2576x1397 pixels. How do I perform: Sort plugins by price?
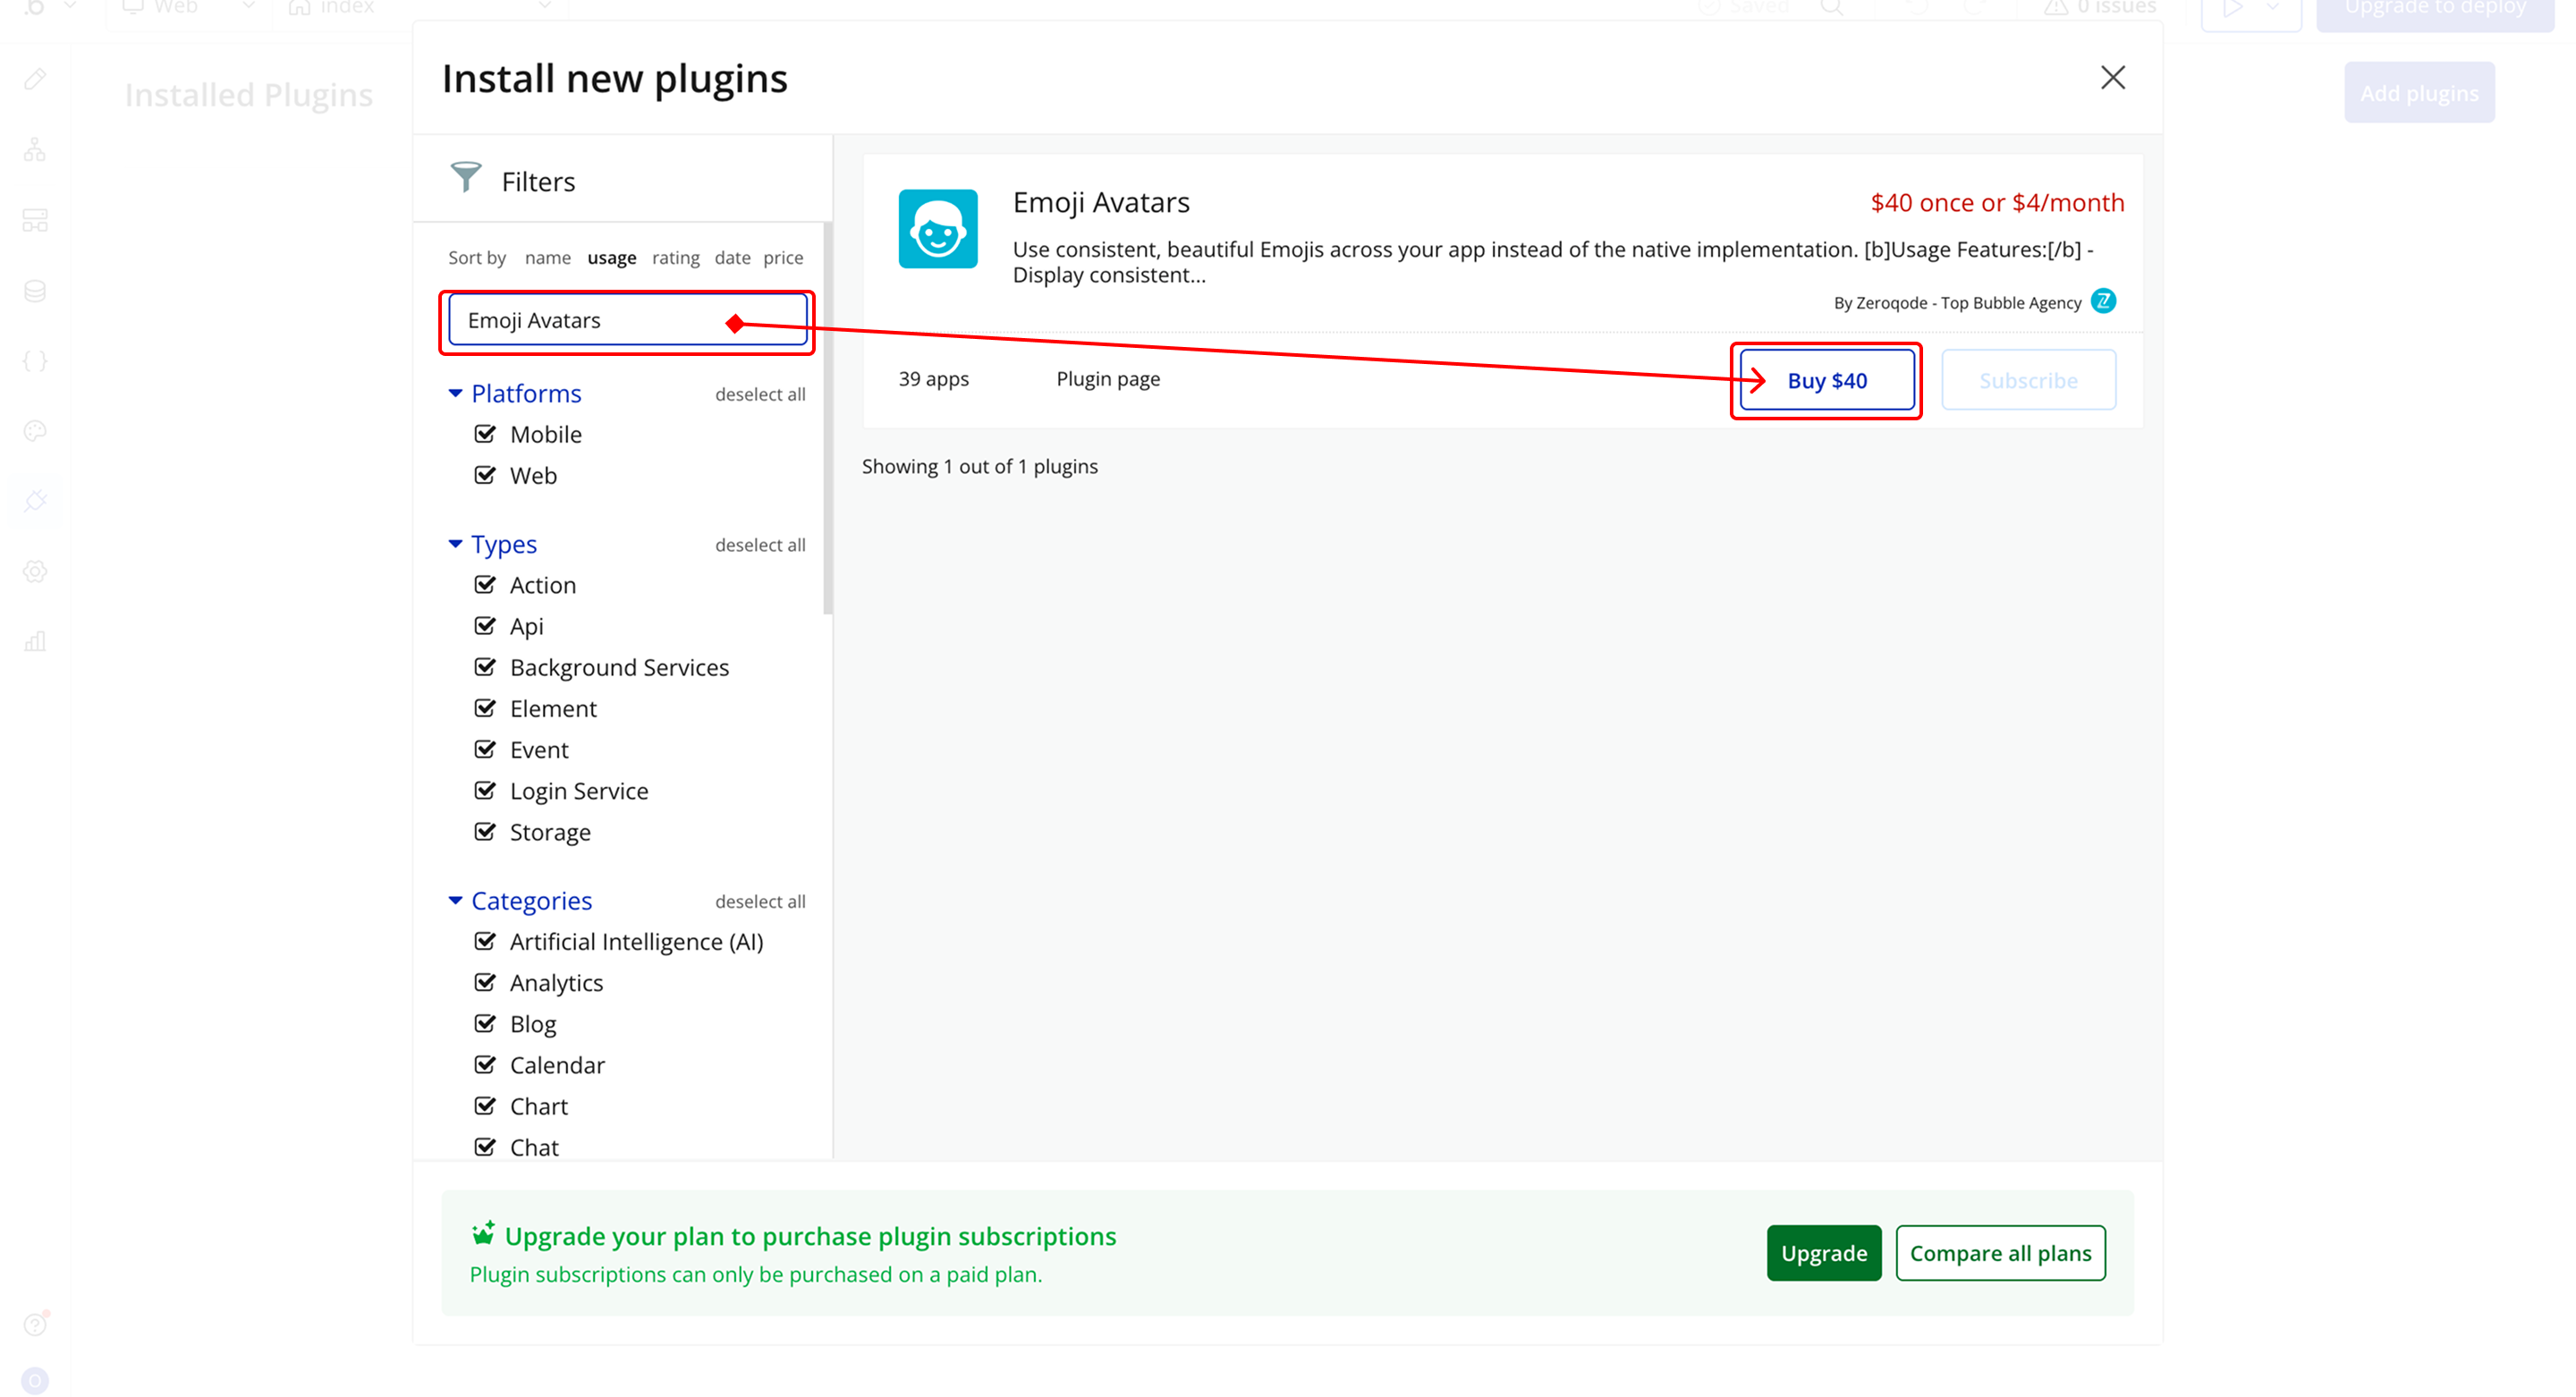point(783,258)
